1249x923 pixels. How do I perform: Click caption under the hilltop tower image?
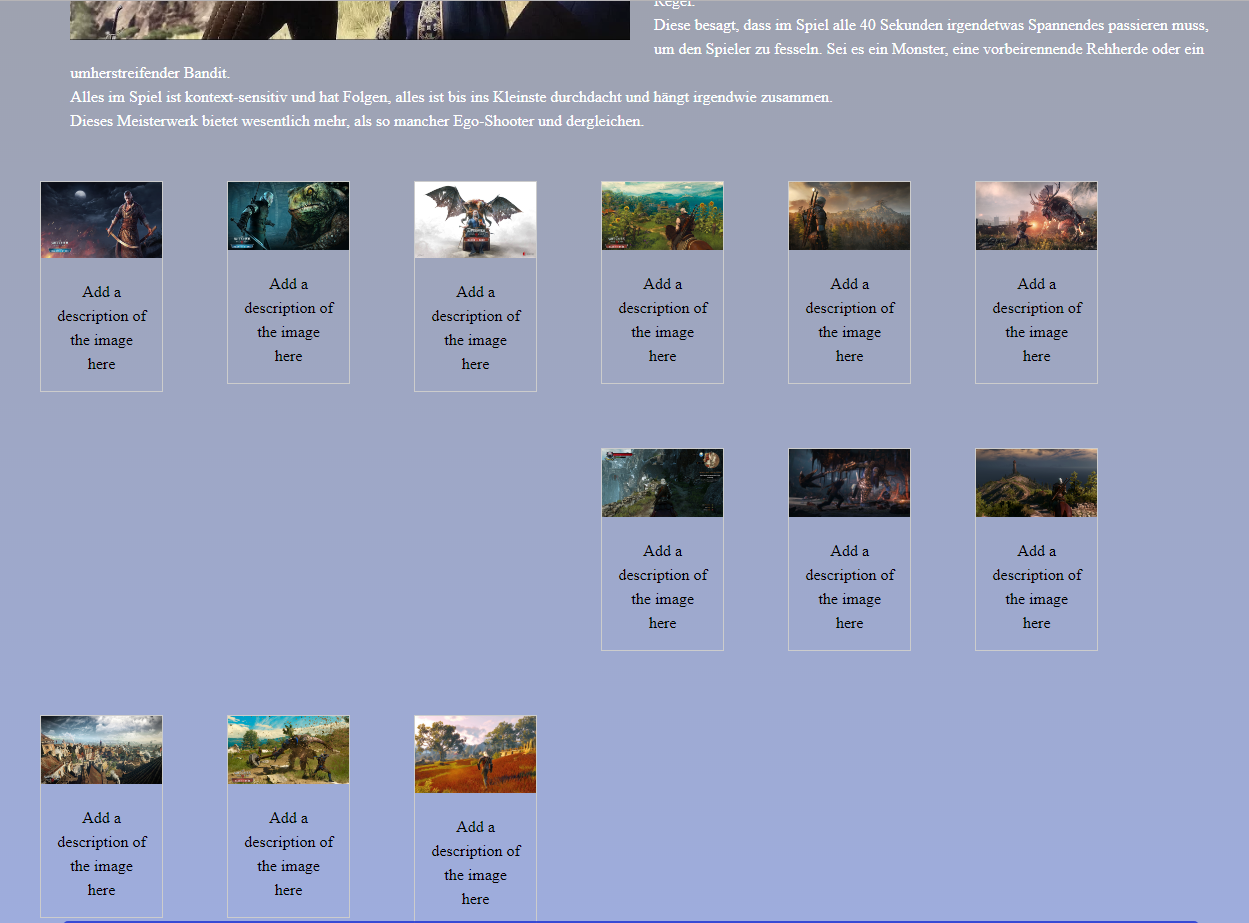click(x=1036, y=587)
